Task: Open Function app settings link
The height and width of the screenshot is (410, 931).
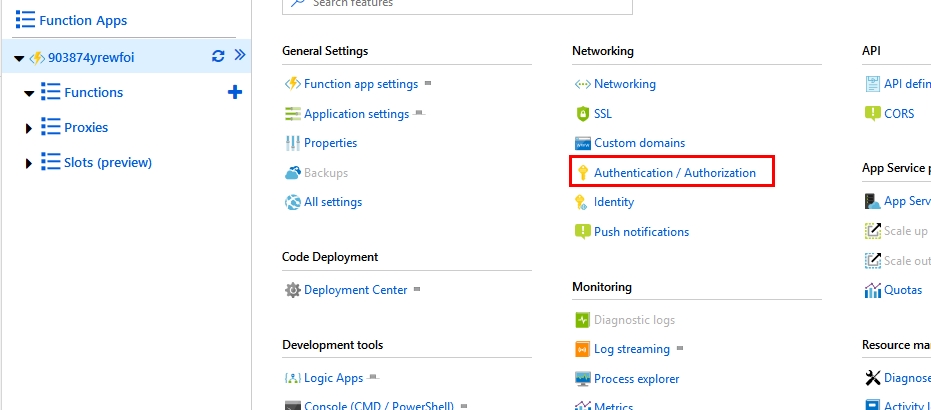Action: click(361, 84)
